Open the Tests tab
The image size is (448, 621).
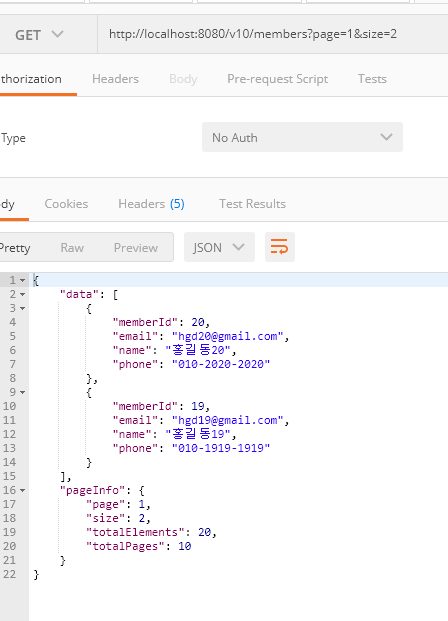coord(372,79)
